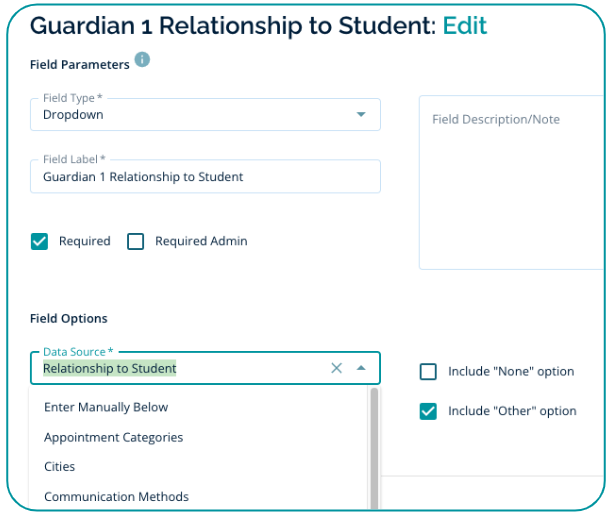
Task: Check the Include "None" option checkbox
Action: pos(428,372)
